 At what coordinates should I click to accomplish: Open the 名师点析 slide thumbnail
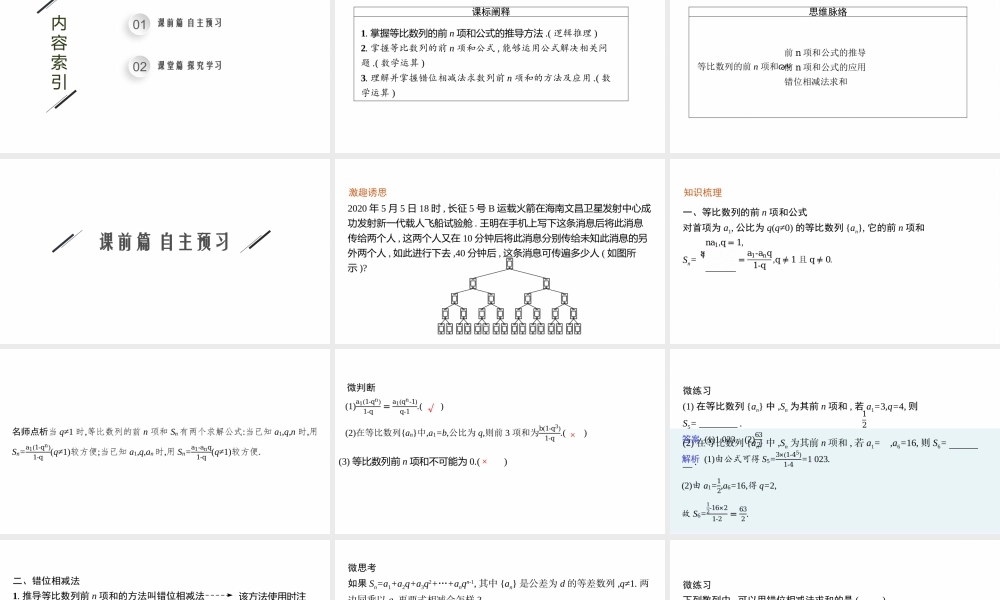pyautogui.click(x=165, y=441)
